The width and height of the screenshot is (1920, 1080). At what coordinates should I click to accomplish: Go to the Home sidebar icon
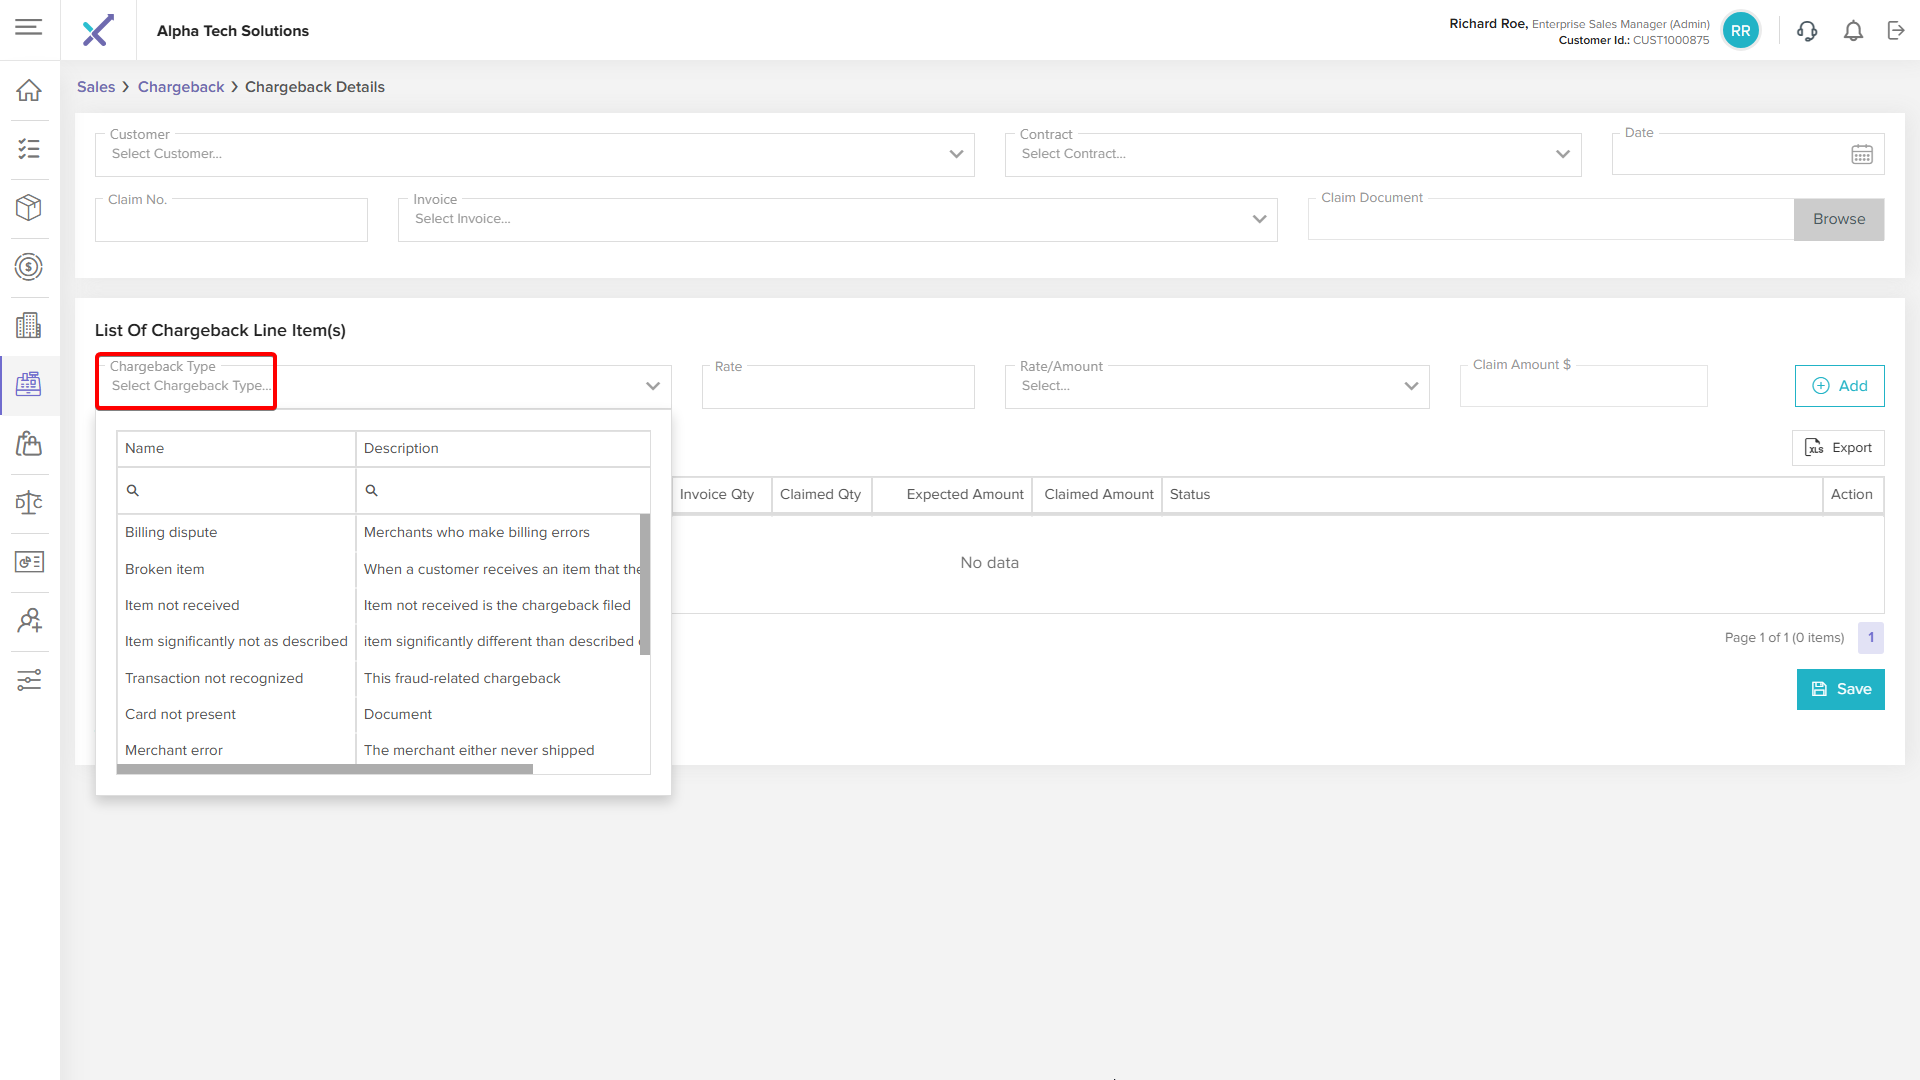coord(29,90)
